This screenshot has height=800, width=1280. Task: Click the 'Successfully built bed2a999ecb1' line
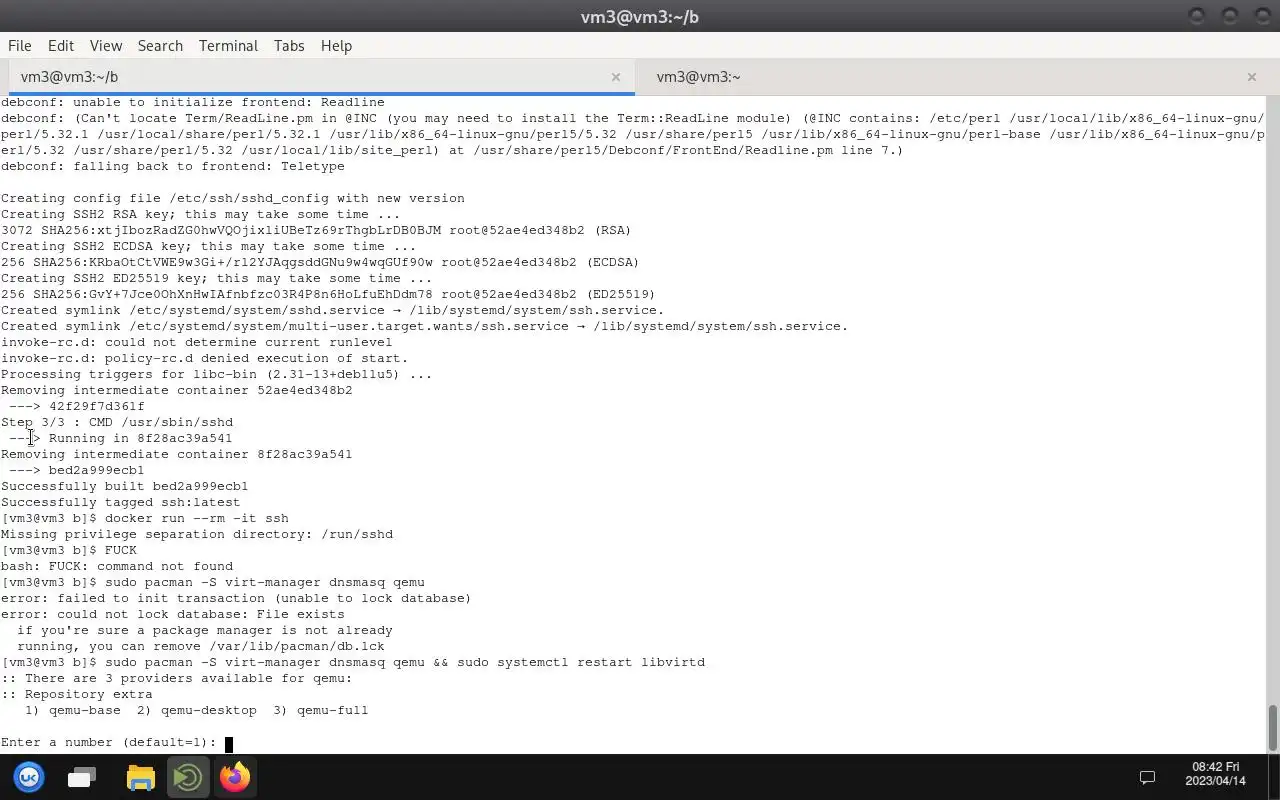(x=125, y=486)
